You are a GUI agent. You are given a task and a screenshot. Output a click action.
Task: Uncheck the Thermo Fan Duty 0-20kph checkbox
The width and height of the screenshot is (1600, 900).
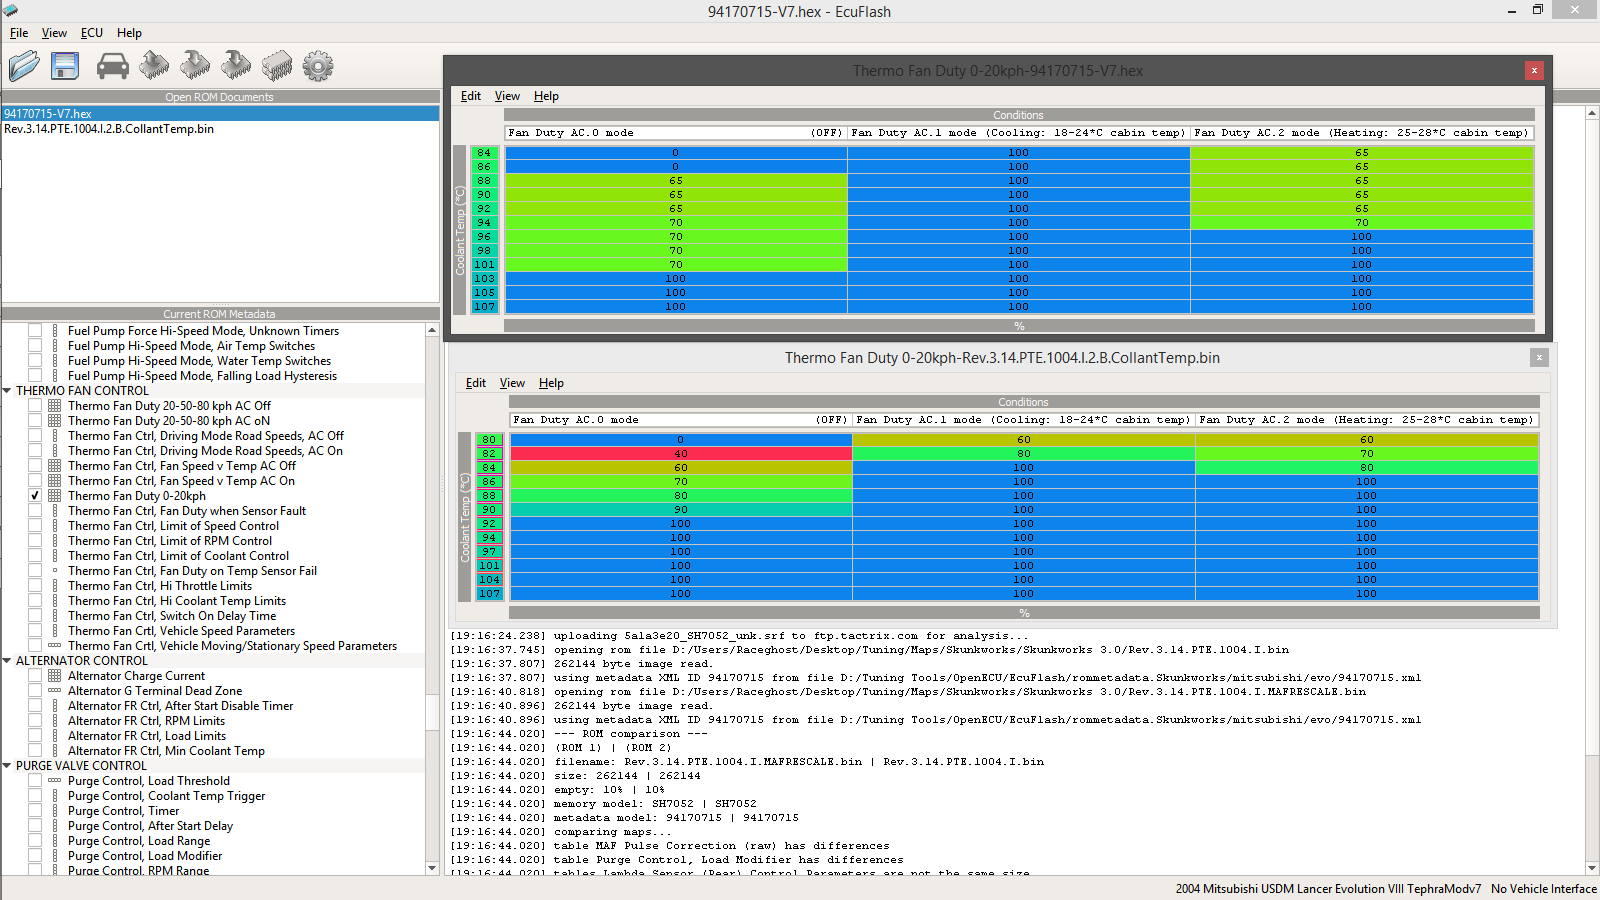pos(35,496)
